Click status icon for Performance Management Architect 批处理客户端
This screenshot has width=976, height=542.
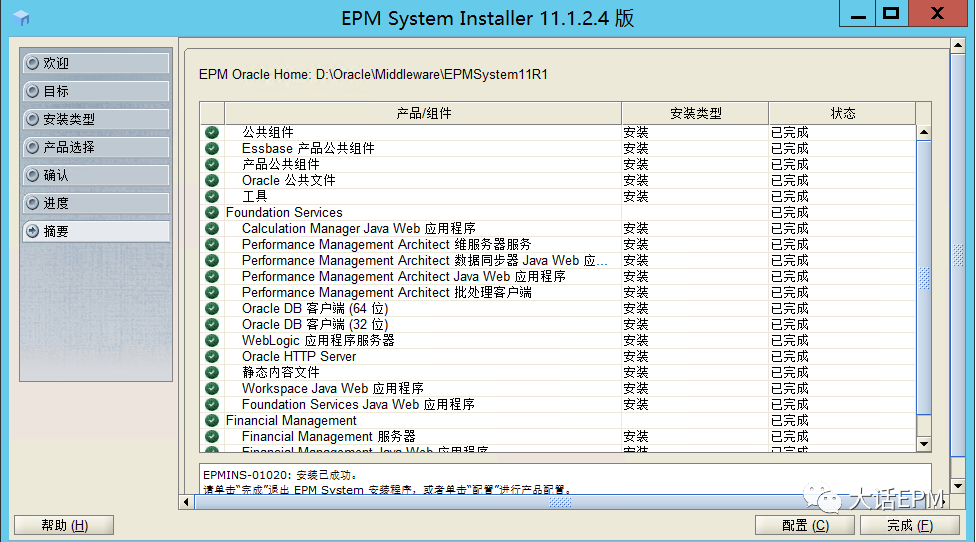pos(212,292)
